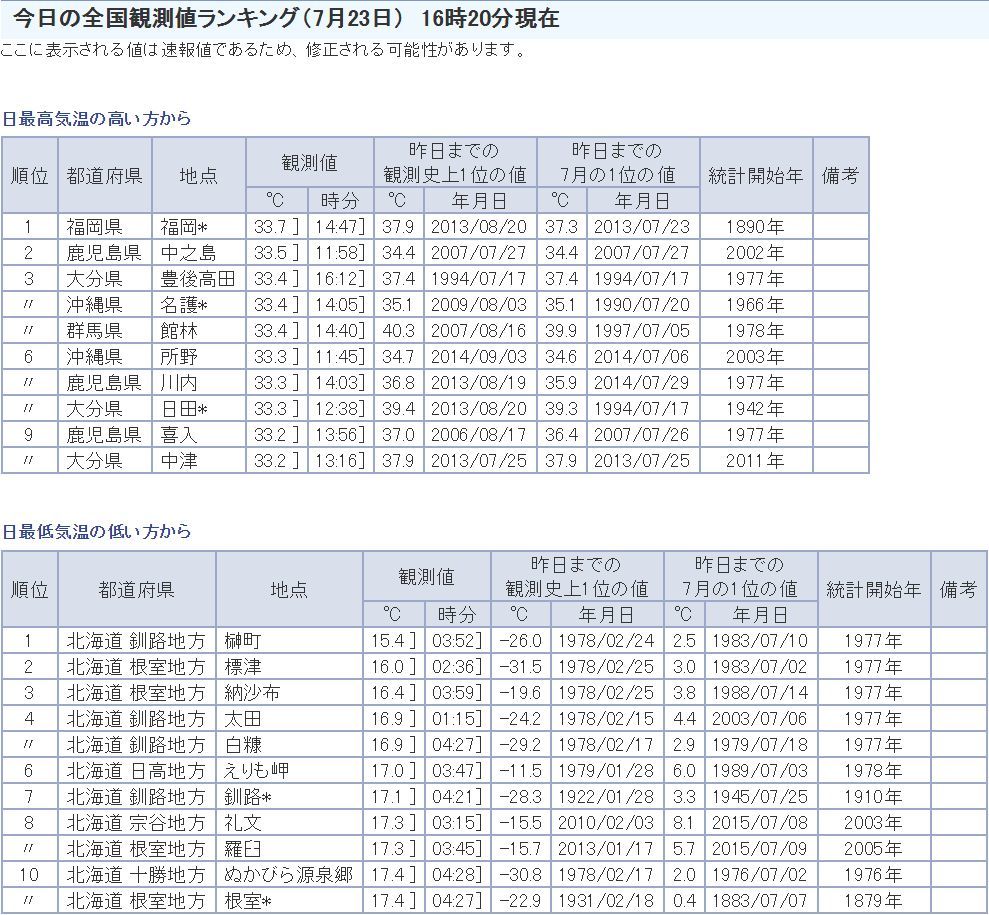
Task: Click the ぬかびら源泉郷 station cell
Action: (288, 875)
